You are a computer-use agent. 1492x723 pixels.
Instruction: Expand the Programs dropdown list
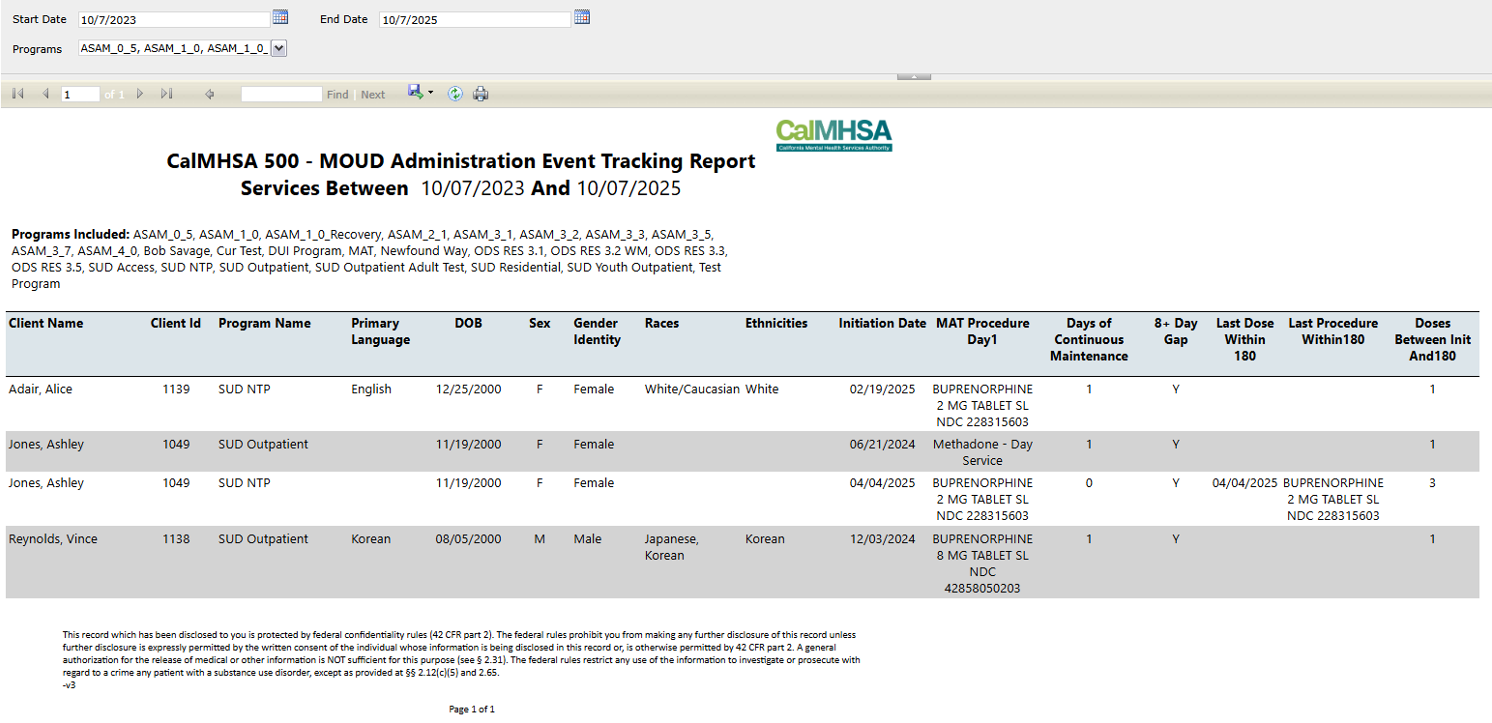click(279, 48)
